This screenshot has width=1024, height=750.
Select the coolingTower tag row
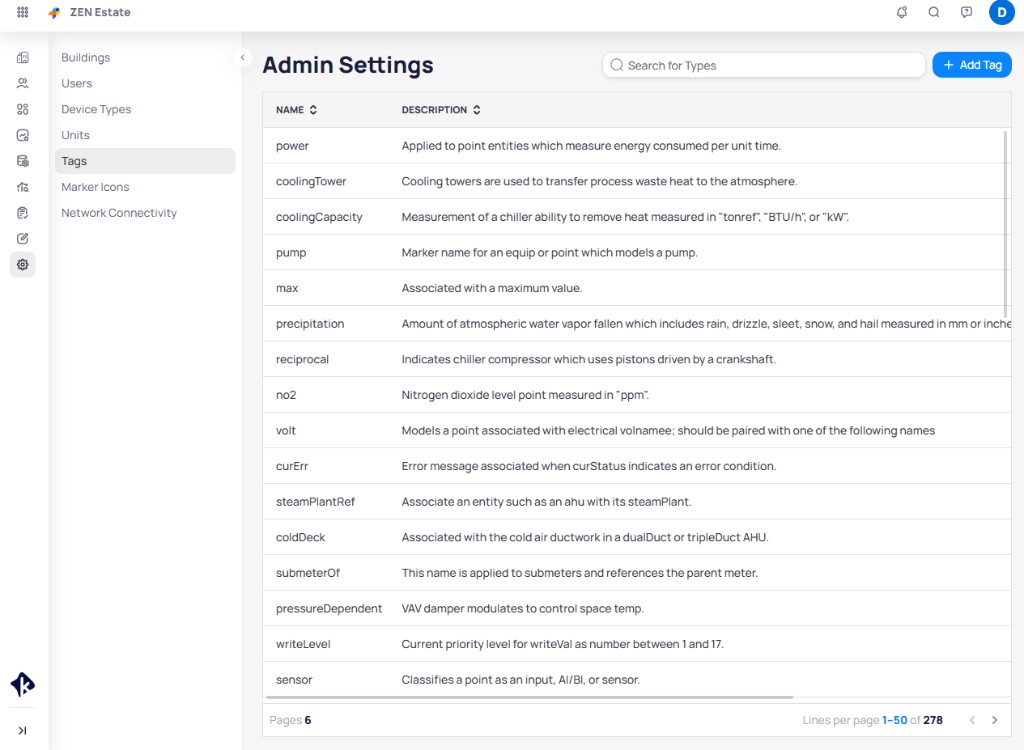637,181
